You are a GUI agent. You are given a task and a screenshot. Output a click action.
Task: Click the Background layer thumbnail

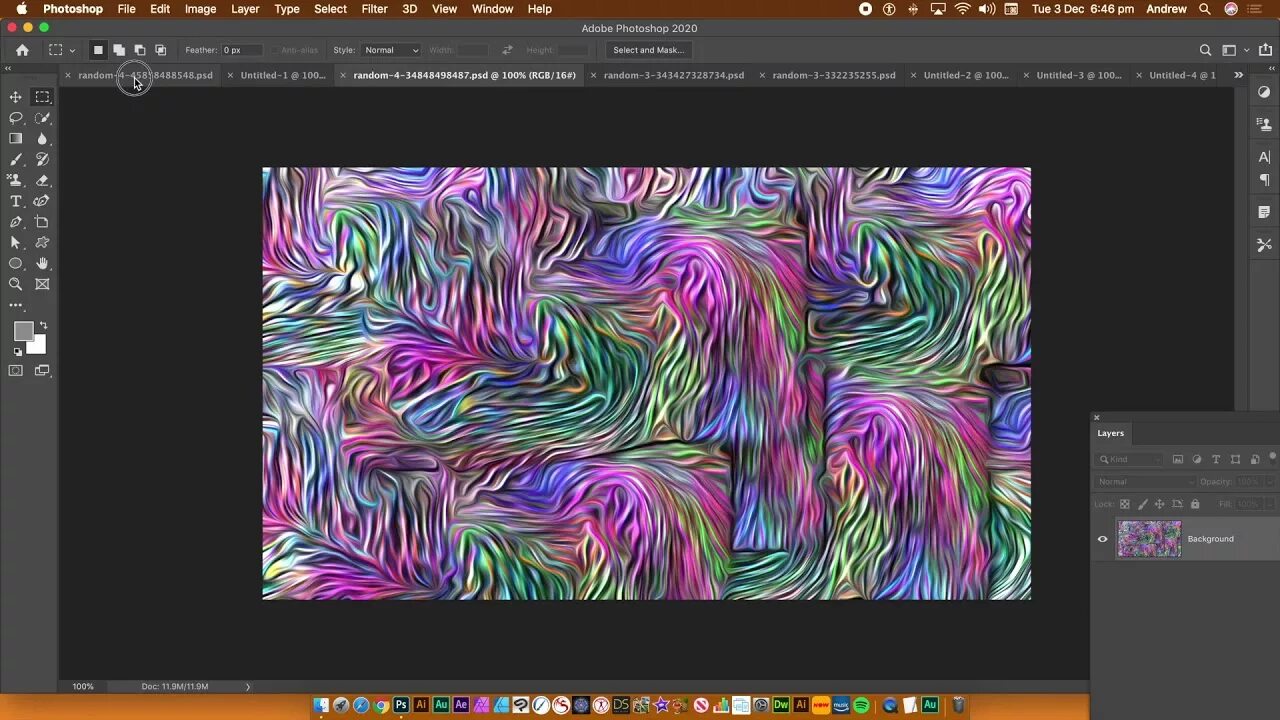[x=1148, y=539]
